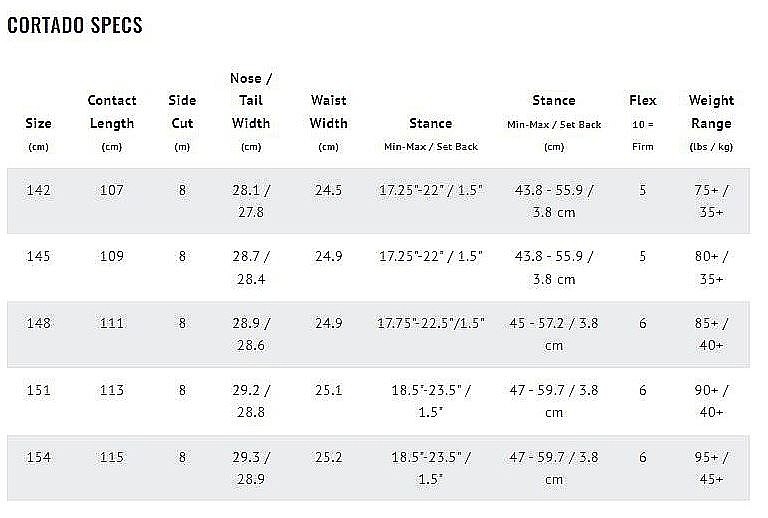The height and width of the screenshot is (518, 768).
Task: Select waist width value 25.1
Action: coord(328,390)
